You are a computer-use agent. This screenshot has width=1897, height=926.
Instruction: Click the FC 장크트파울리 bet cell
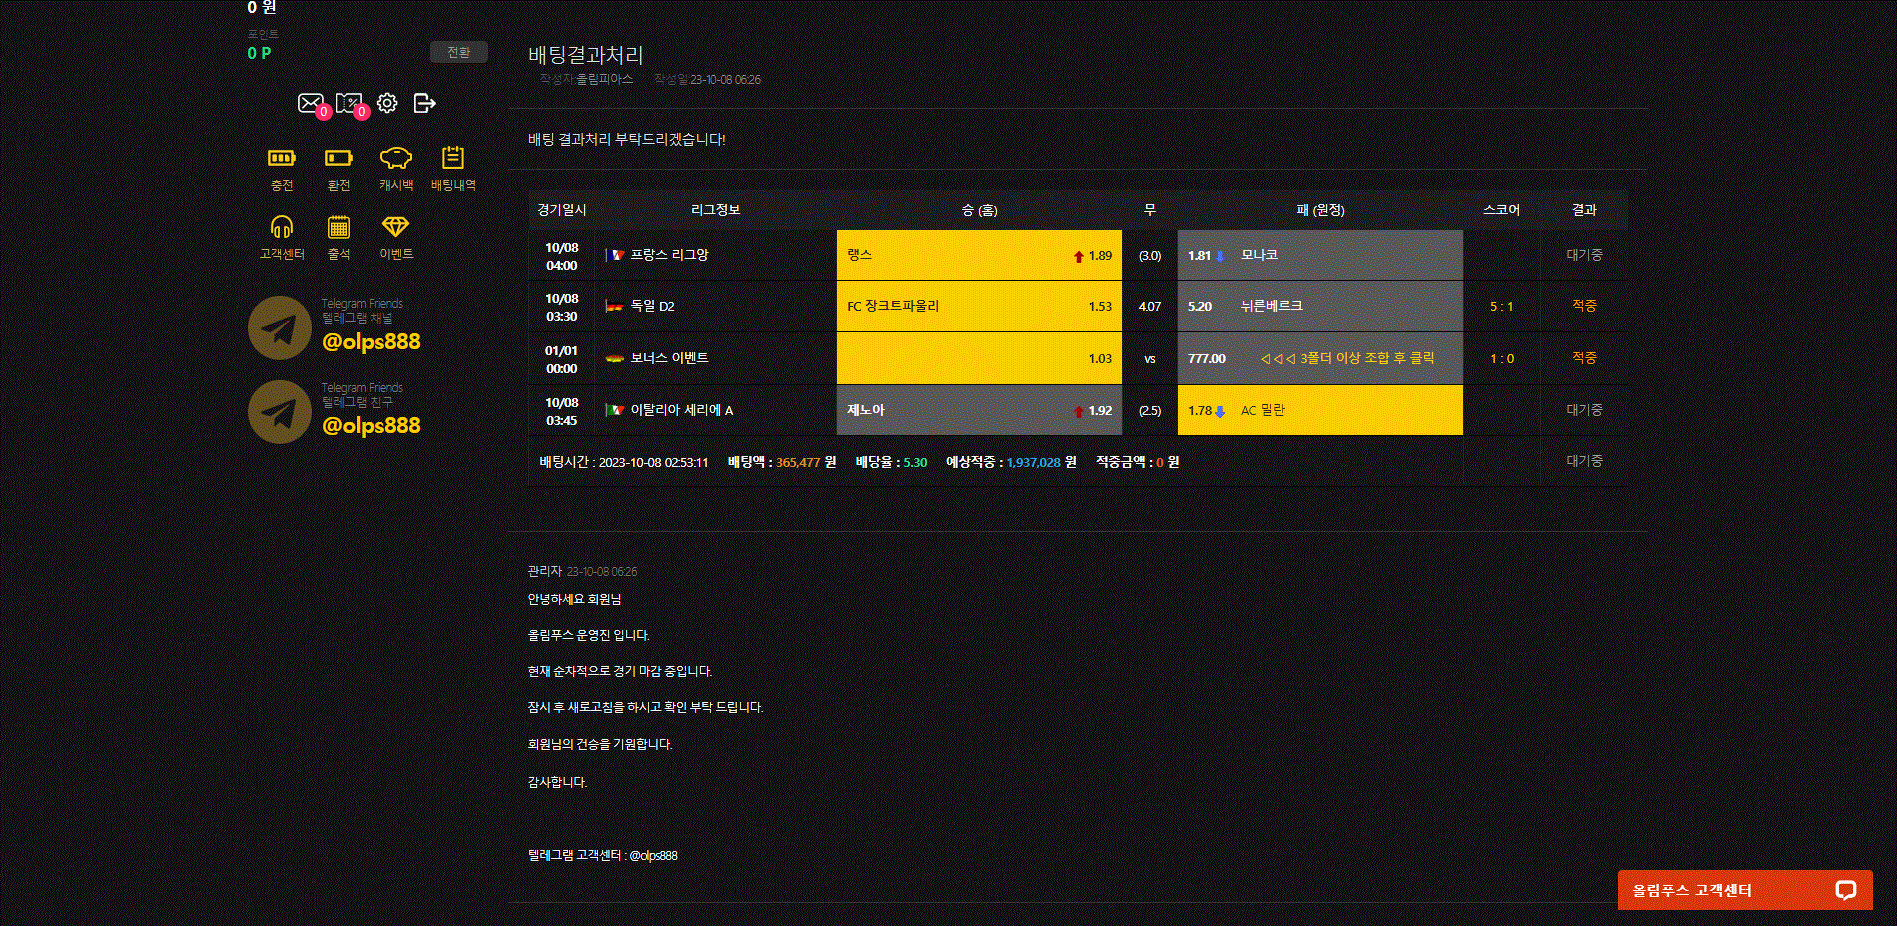tap(979, 306)
